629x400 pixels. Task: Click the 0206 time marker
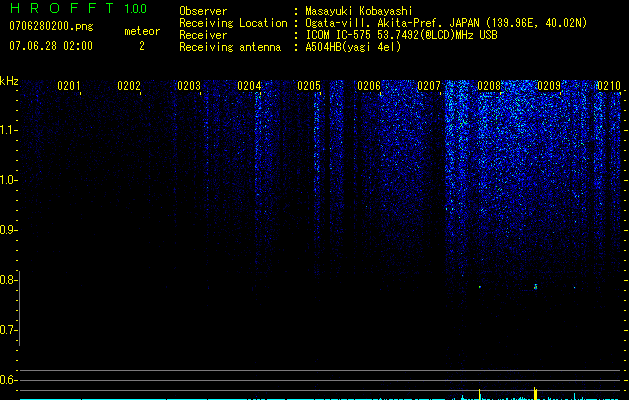coord(369,86)
